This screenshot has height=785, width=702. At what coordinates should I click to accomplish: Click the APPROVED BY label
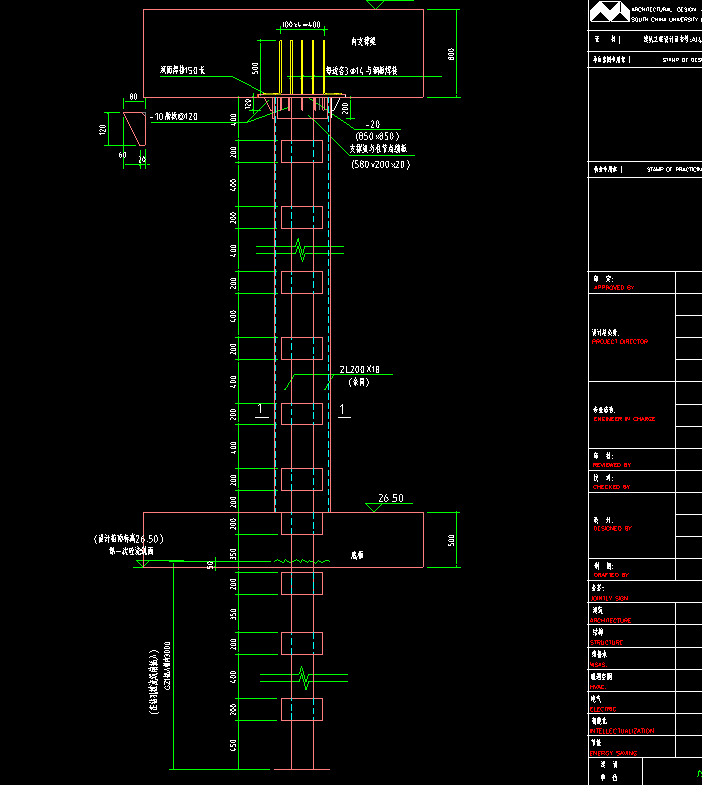click(x=613, y=287)
